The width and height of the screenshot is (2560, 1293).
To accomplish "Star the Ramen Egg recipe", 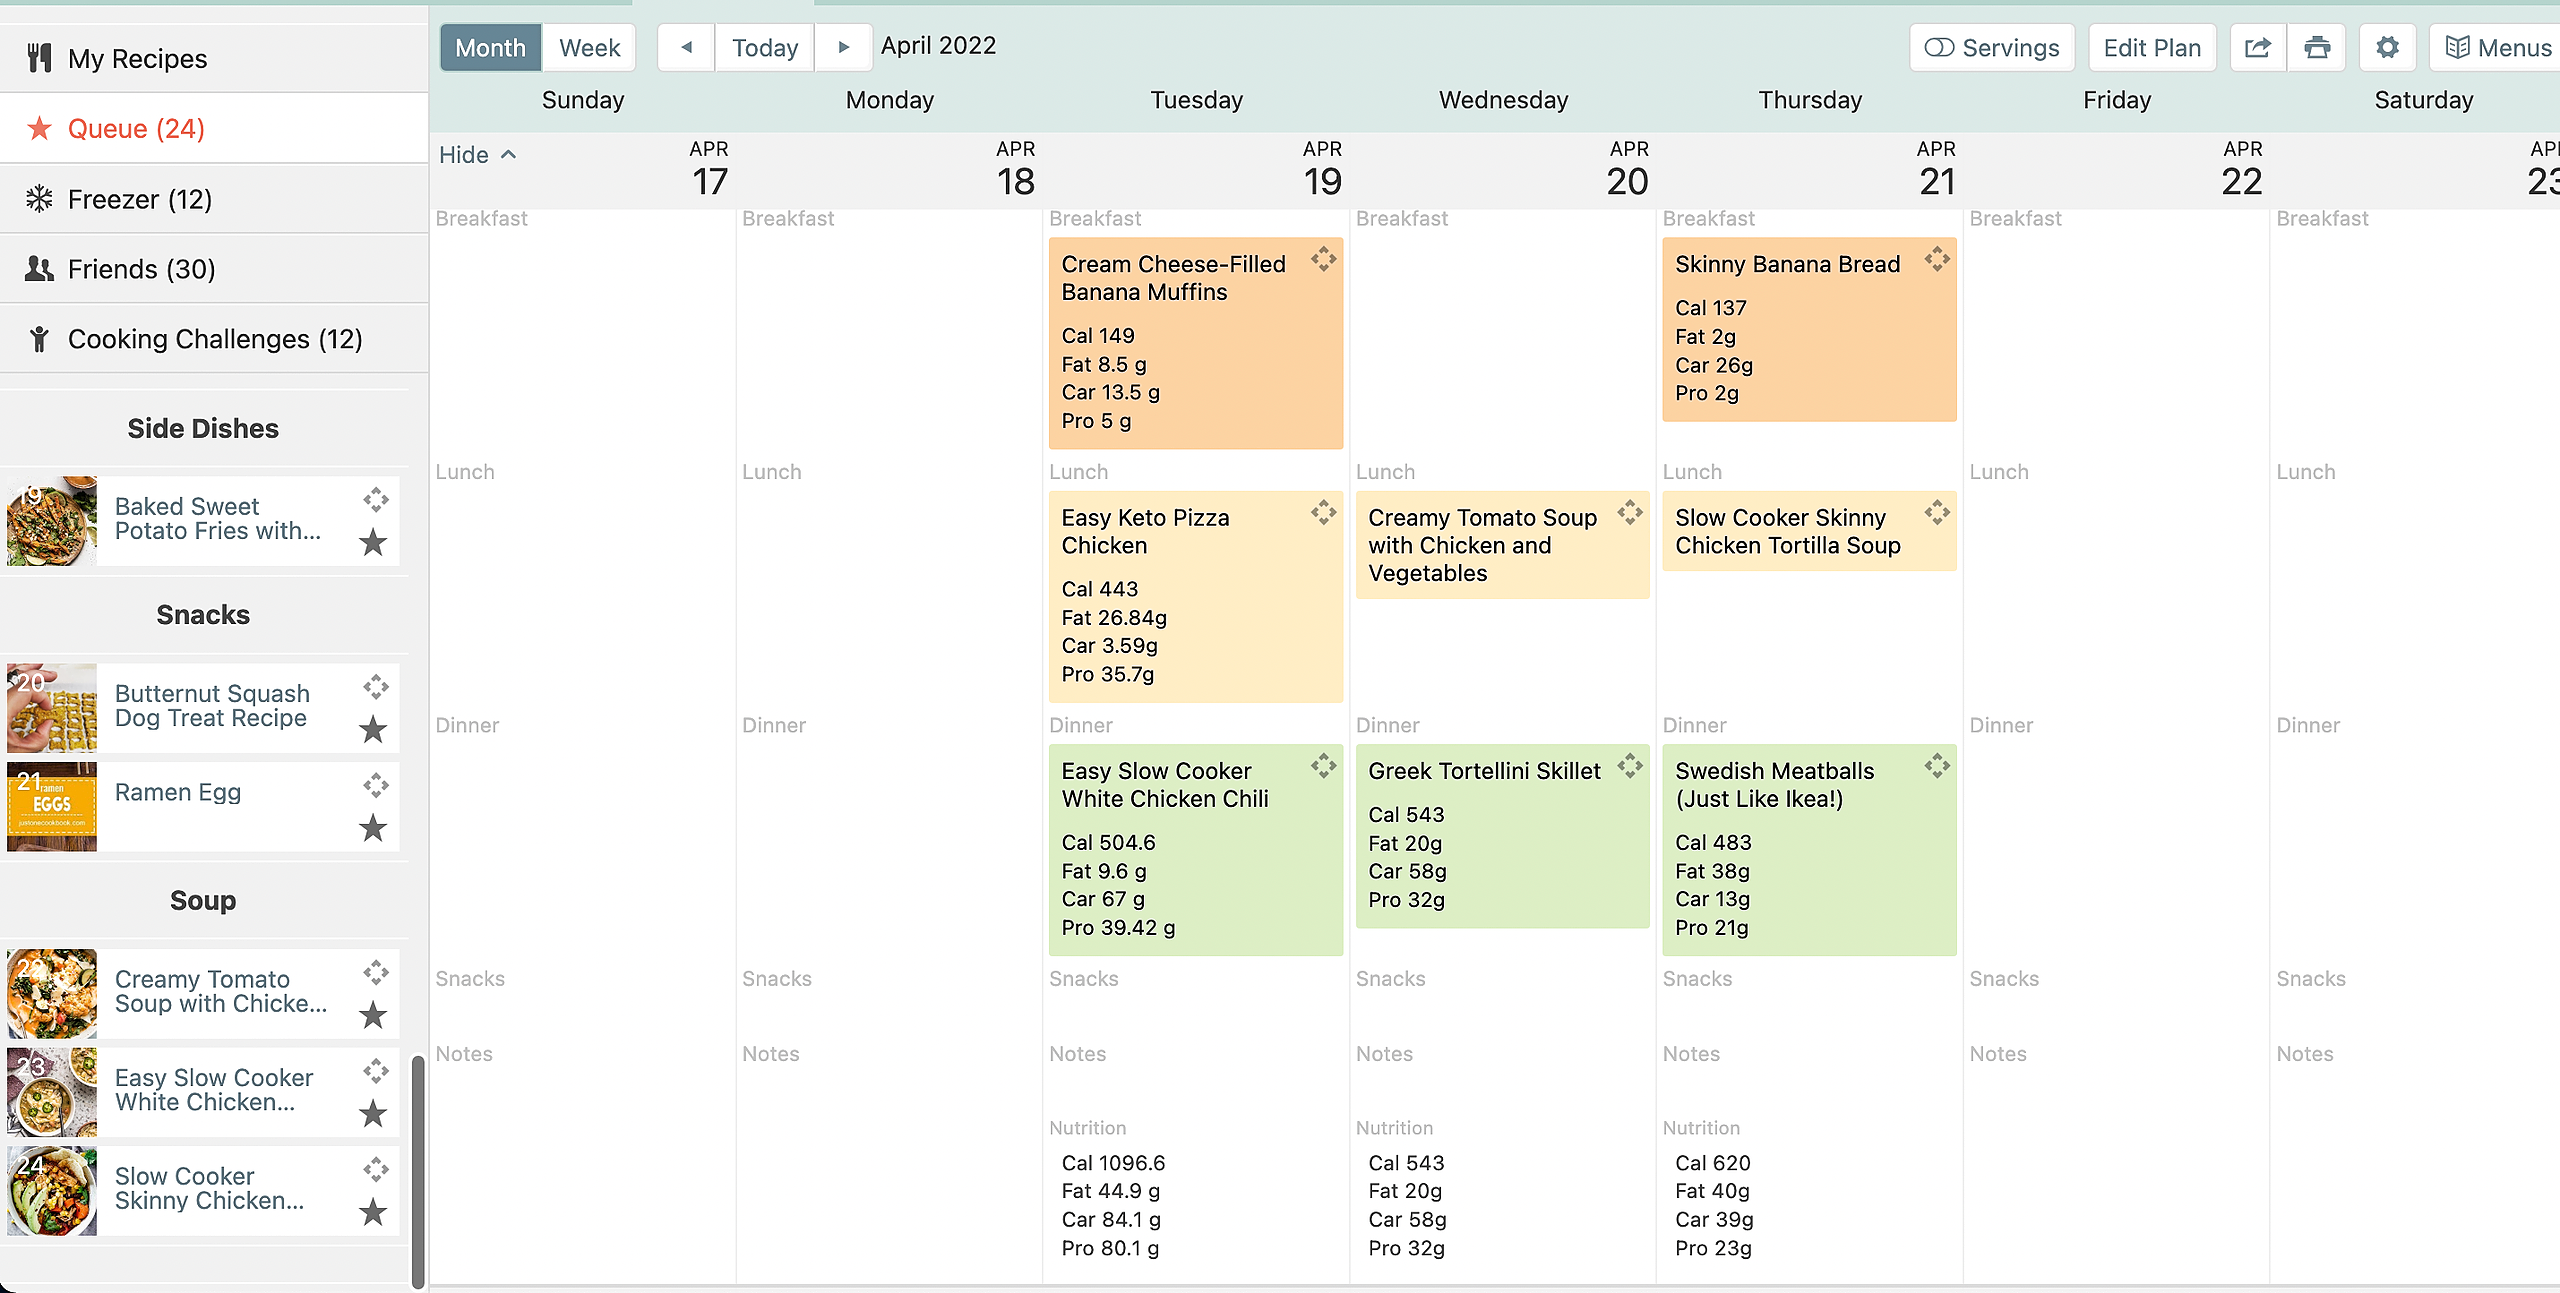I will pyautogui.click(x=373, y=828).
